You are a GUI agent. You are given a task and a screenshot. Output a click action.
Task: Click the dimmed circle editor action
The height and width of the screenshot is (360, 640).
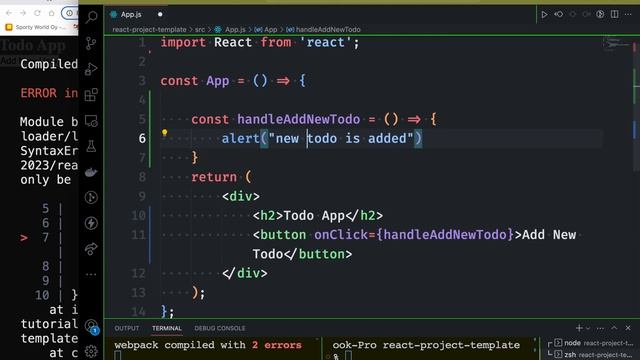(x=573, y=14)
